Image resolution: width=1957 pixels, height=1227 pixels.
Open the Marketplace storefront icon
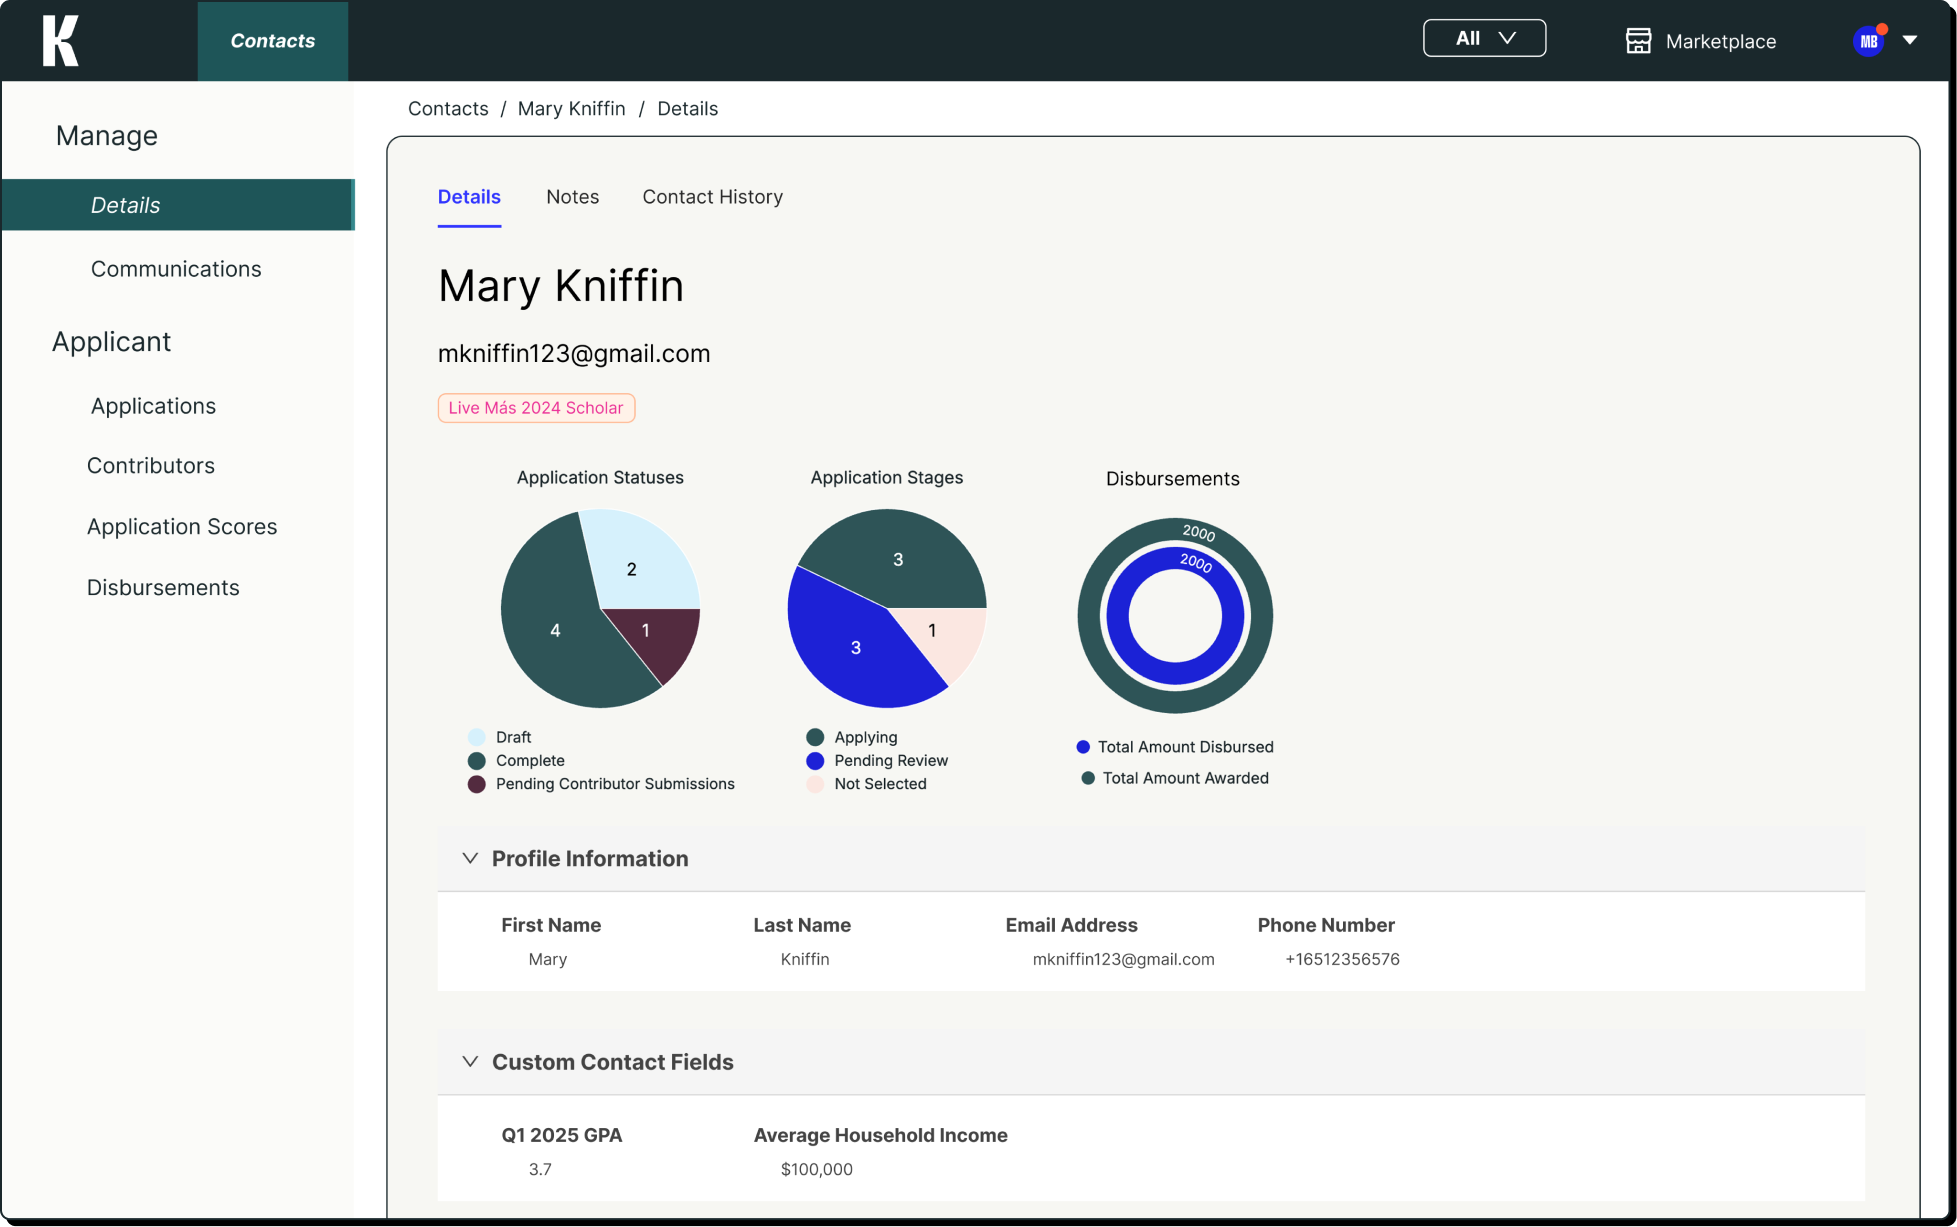pyautogui.click(x=1638, y=41)
